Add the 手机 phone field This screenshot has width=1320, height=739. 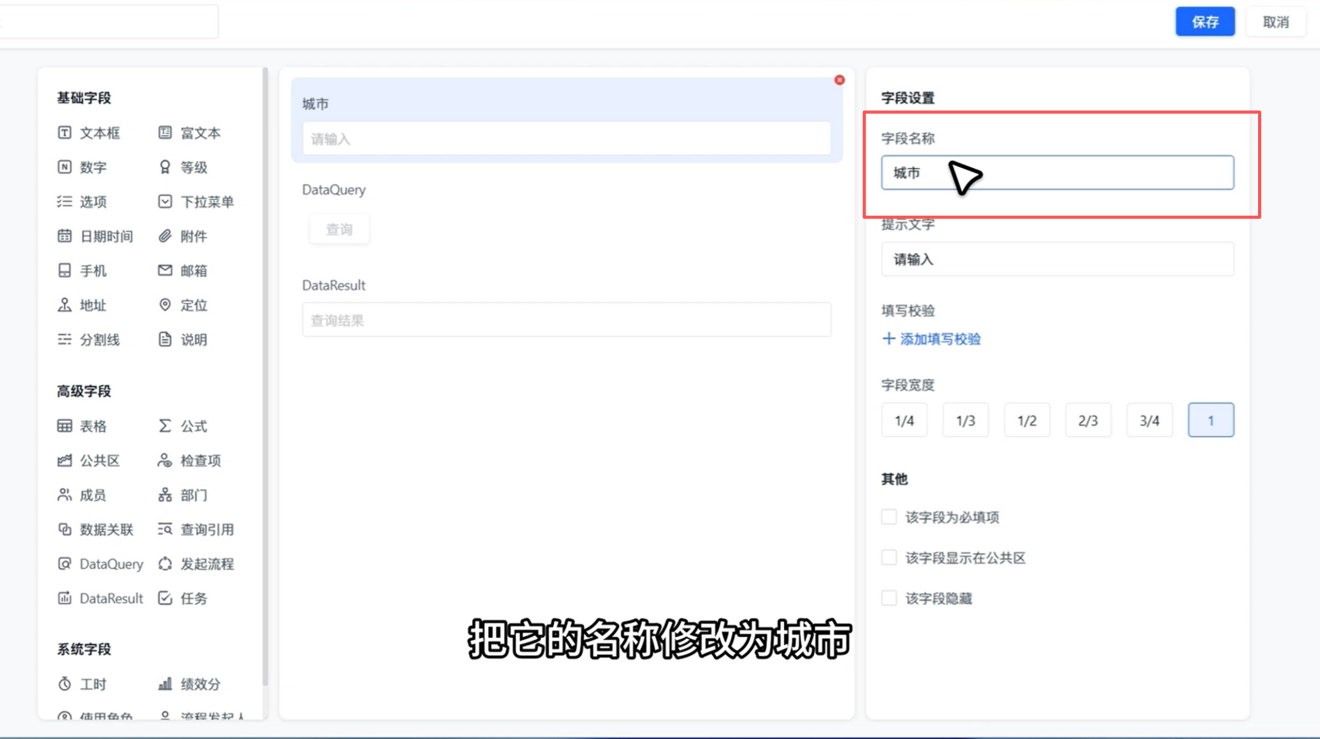click(82, 271)
